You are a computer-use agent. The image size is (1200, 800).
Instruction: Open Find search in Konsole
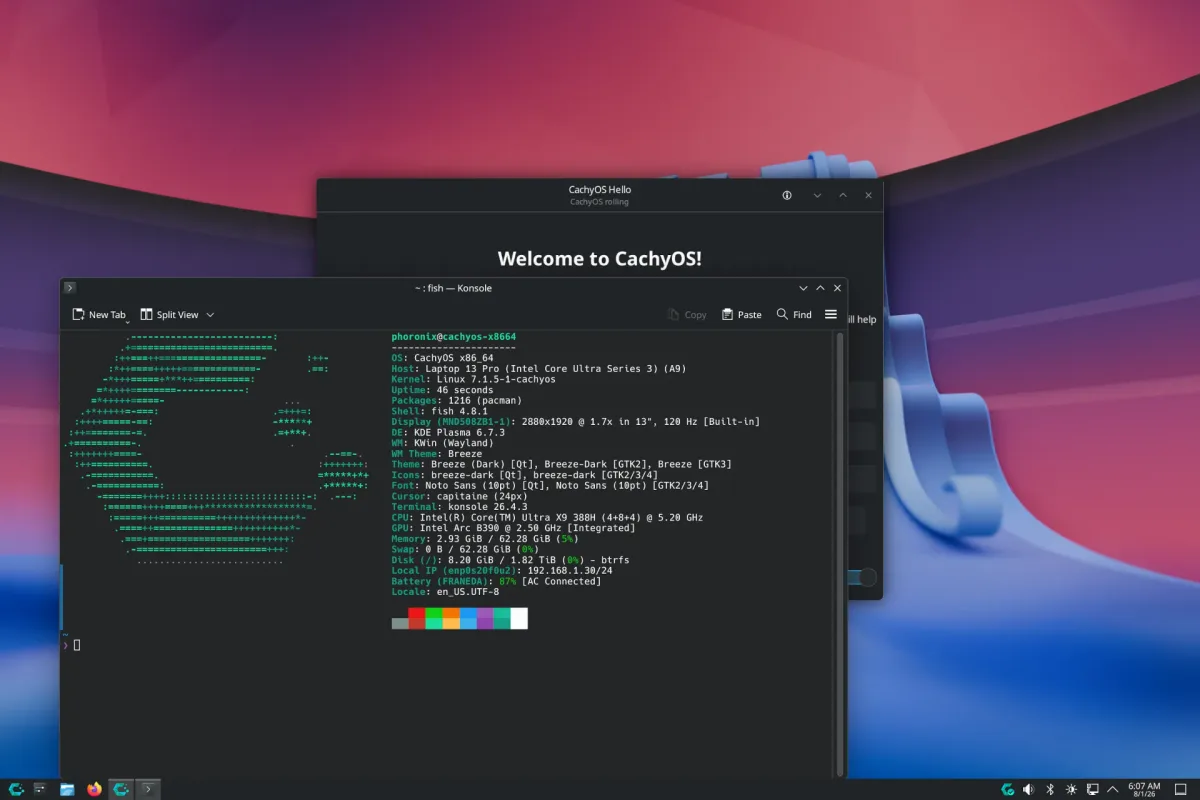[793, 314]
